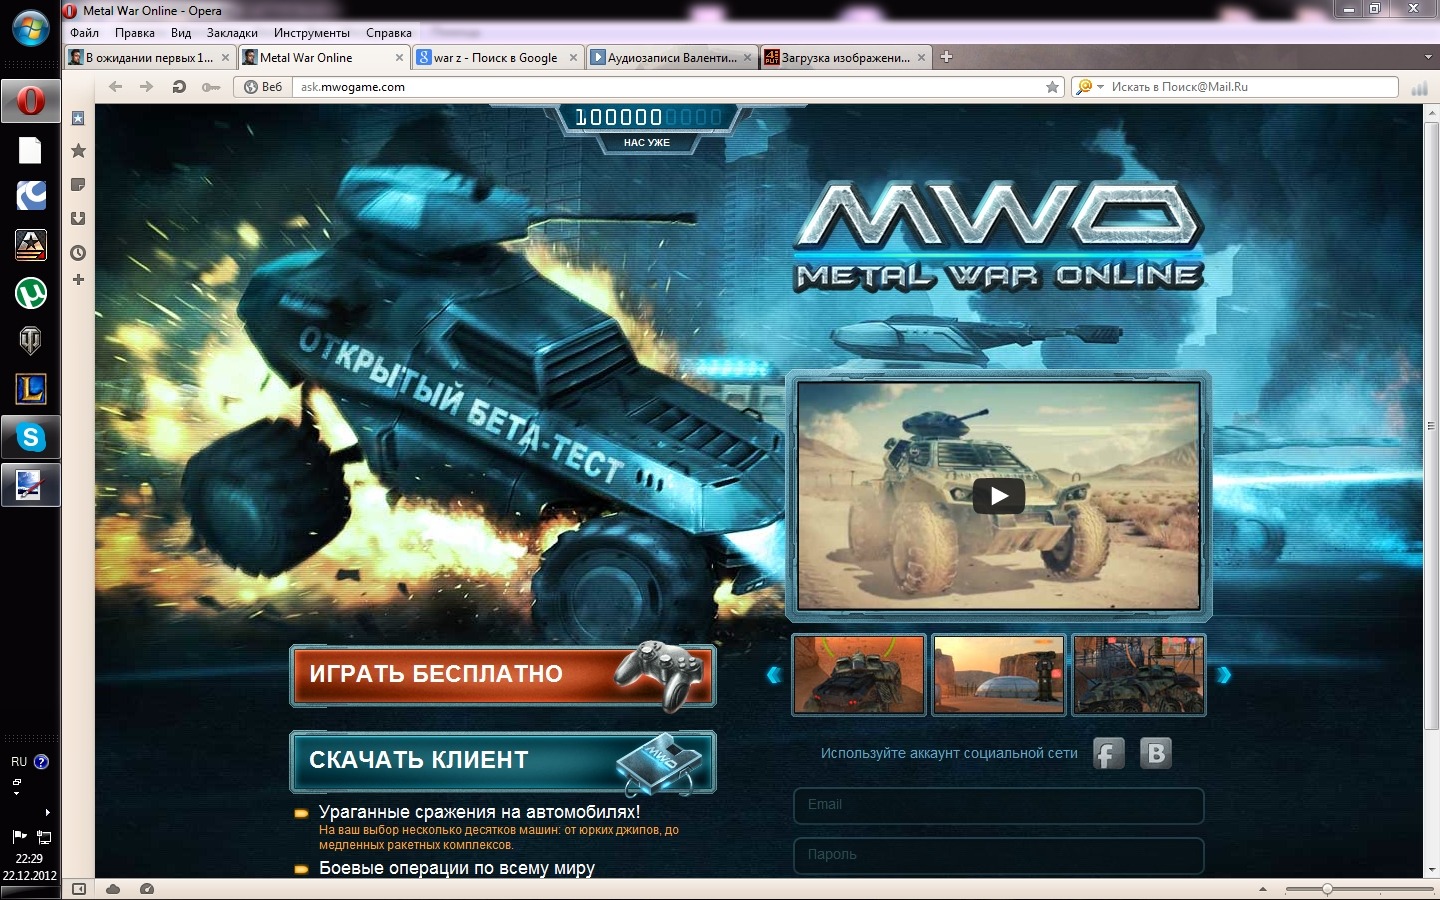Launch League of Legends from taskbar
The width and height of the screenshot is (1440, 900).
[x=31, y=389]
